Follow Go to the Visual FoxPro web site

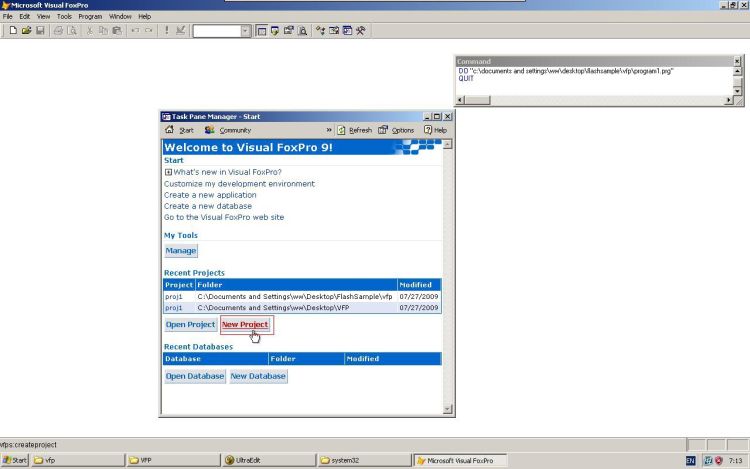224,217
